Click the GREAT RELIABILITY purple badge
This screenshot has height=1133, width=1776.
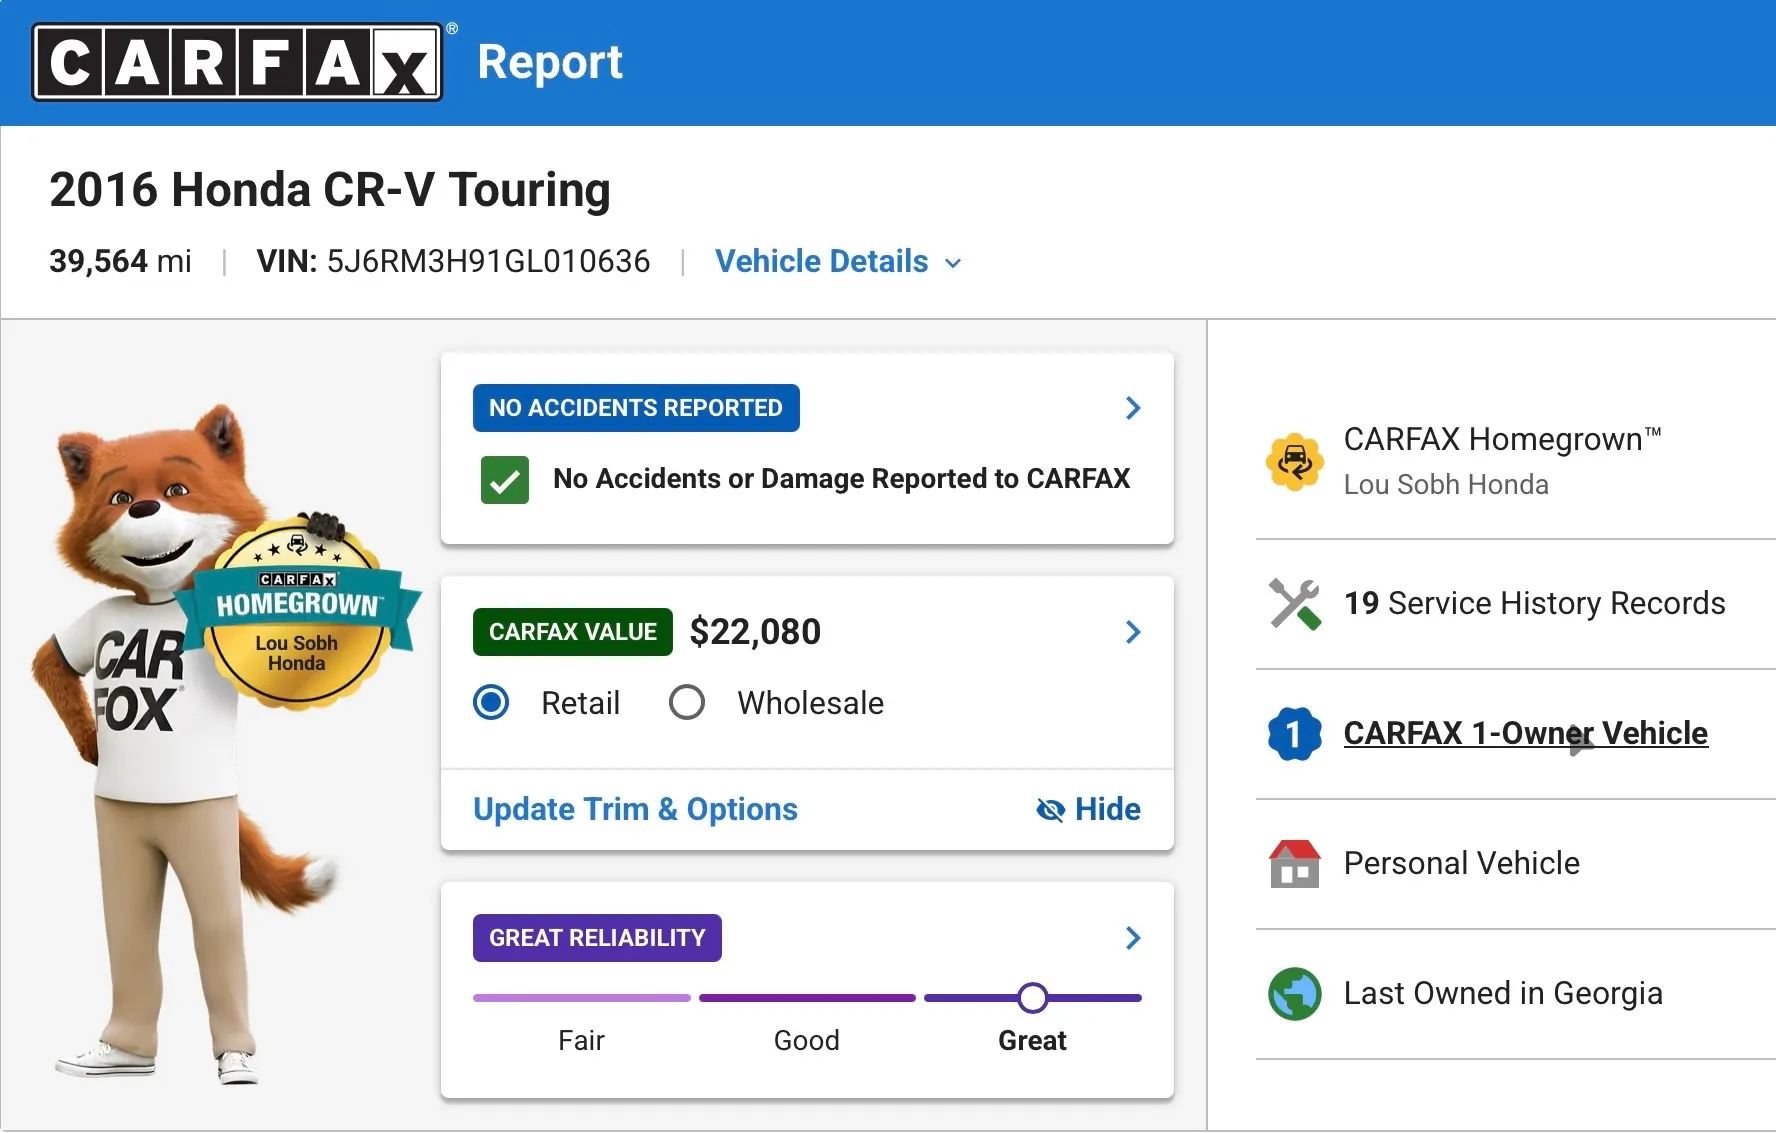pos(597,938)
